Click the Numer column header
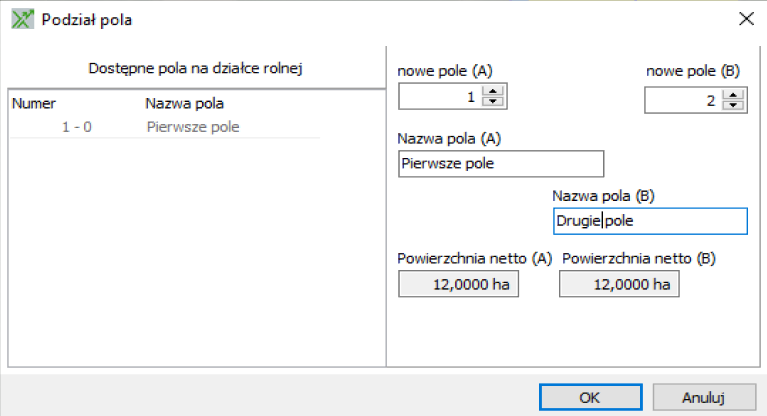 pyautogui.click(x=34, y=103)
